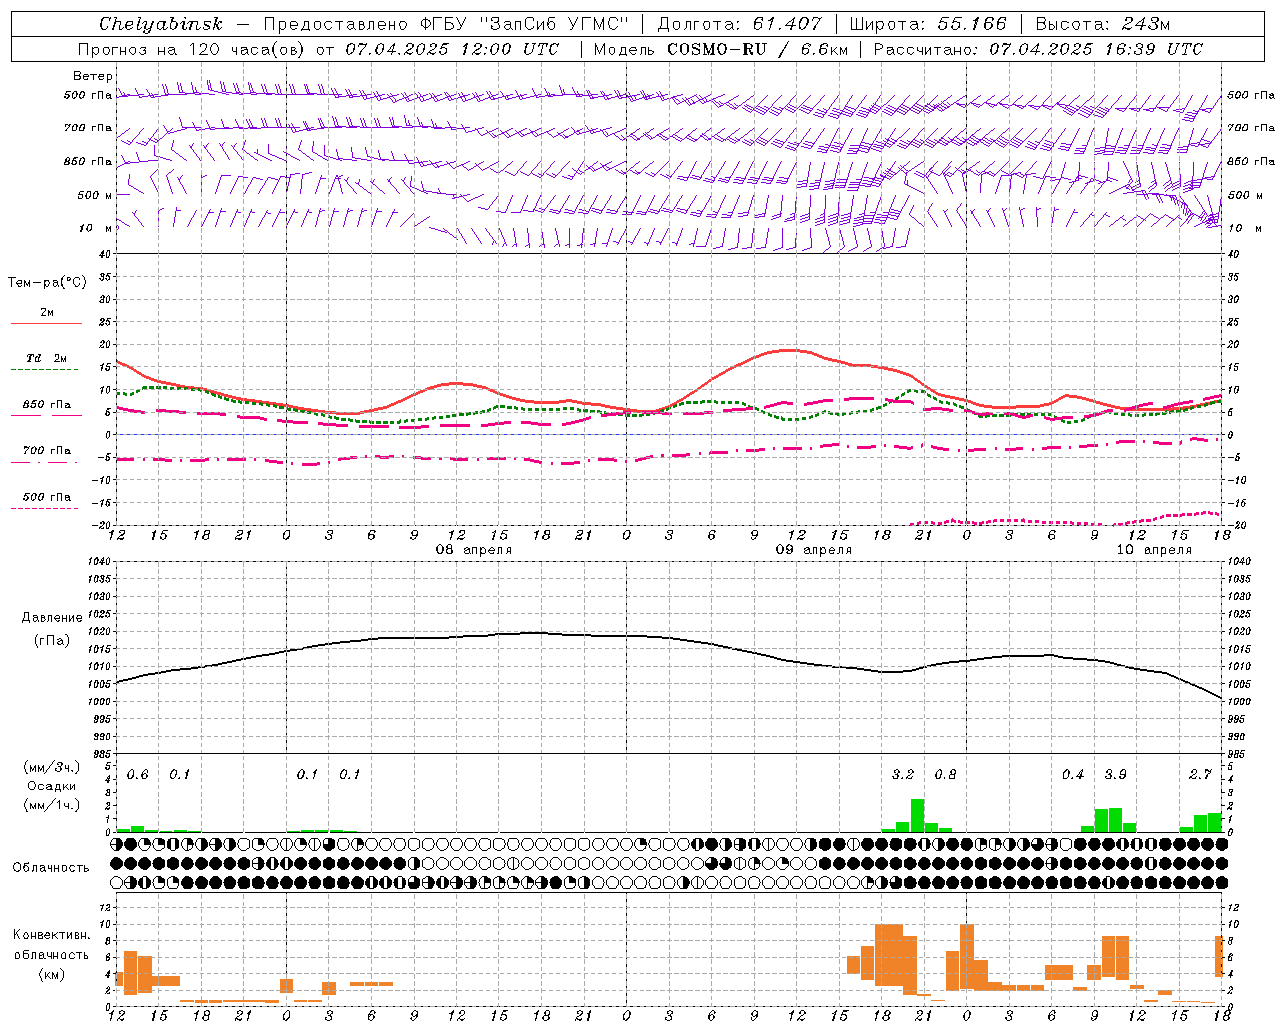
Task: Click the '(км)' unit under convective cloudiness
Action: pos(51,974)
